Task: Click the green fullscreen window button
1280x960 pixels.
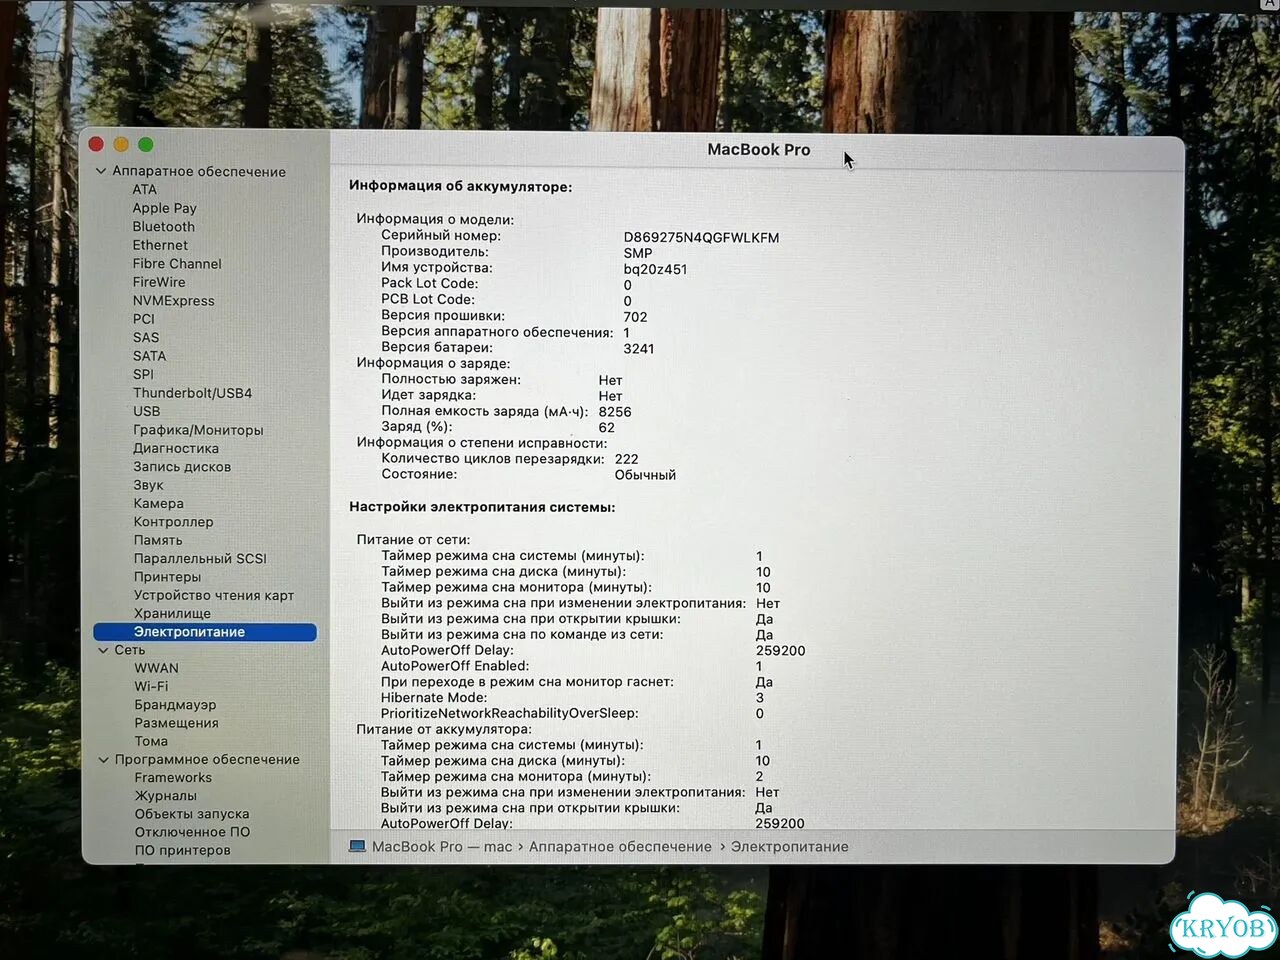Action: coord(146,145)
